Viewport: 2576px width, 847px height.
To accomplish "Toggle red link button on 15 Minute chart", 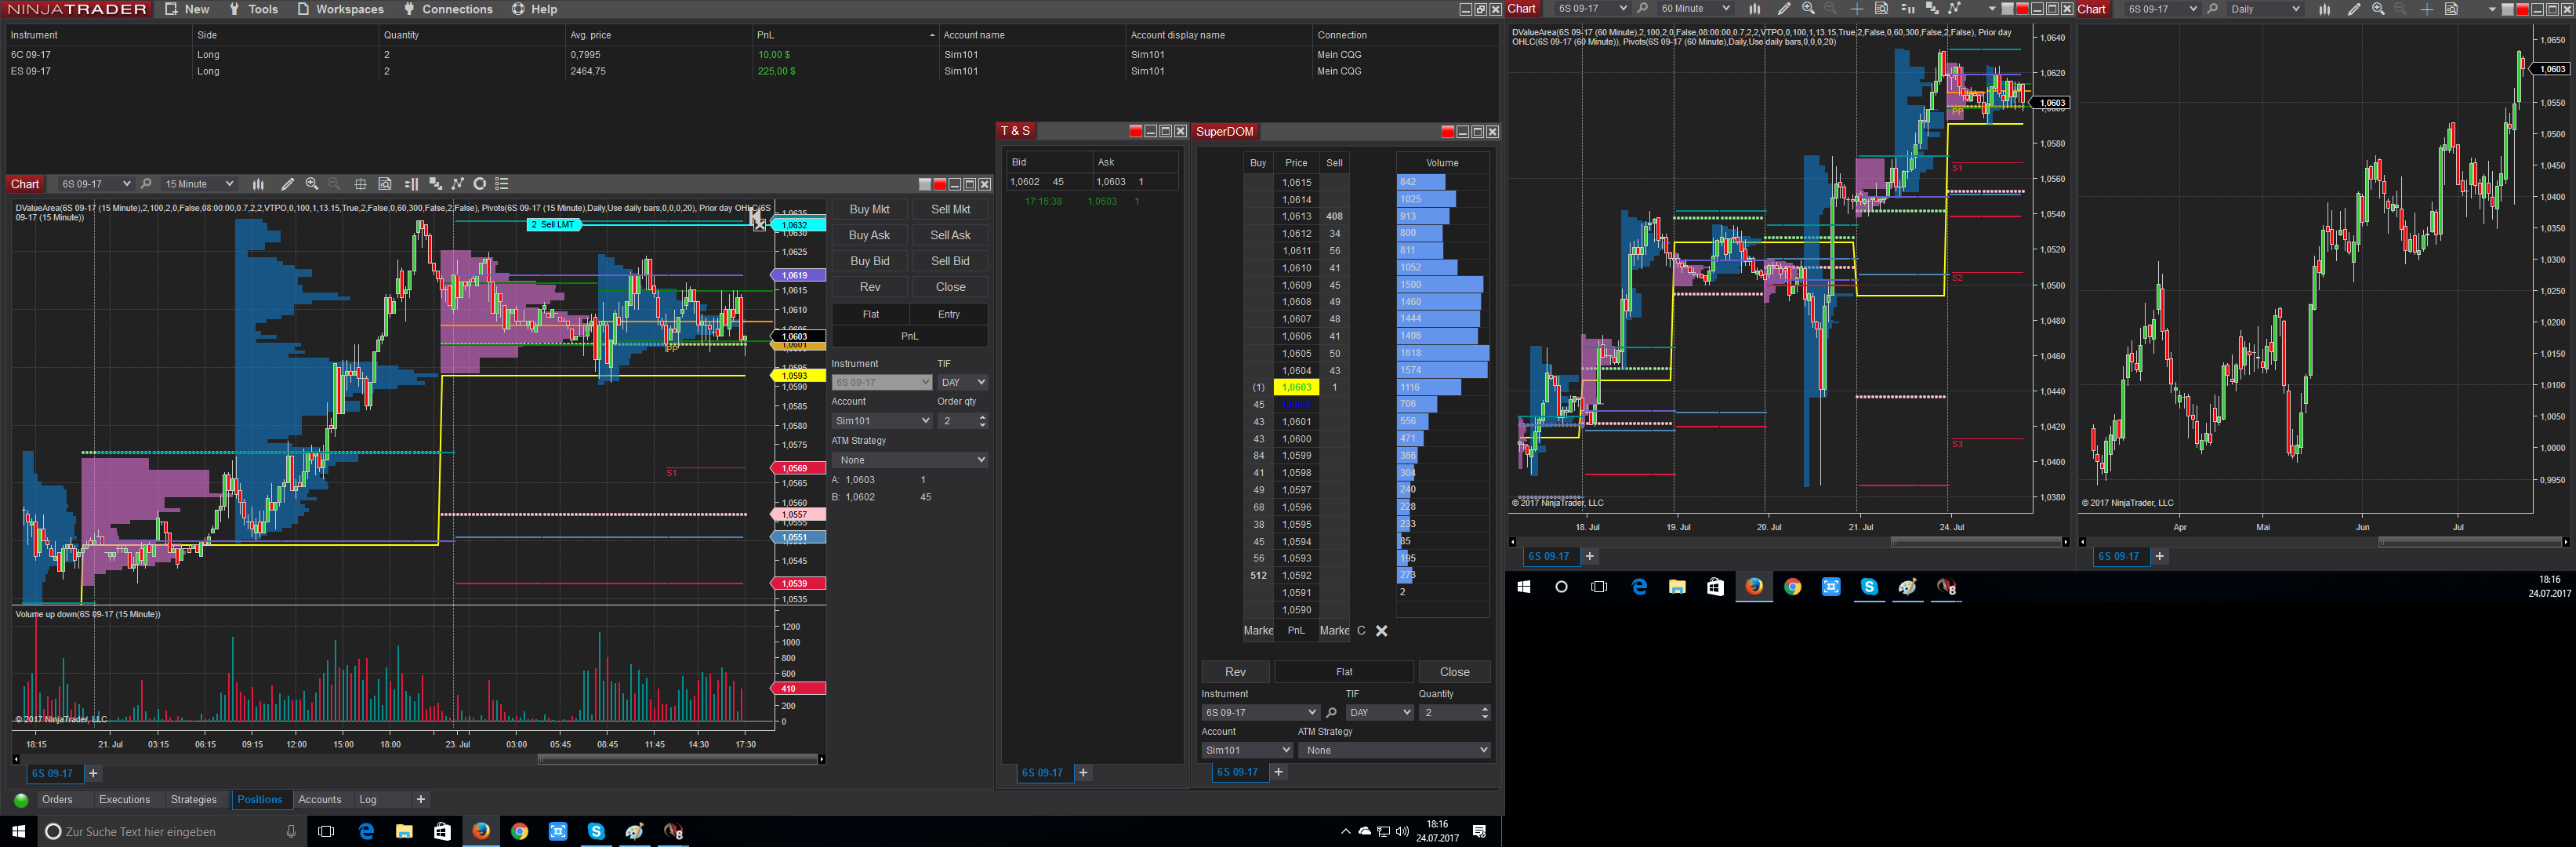I will click(939, 184).
